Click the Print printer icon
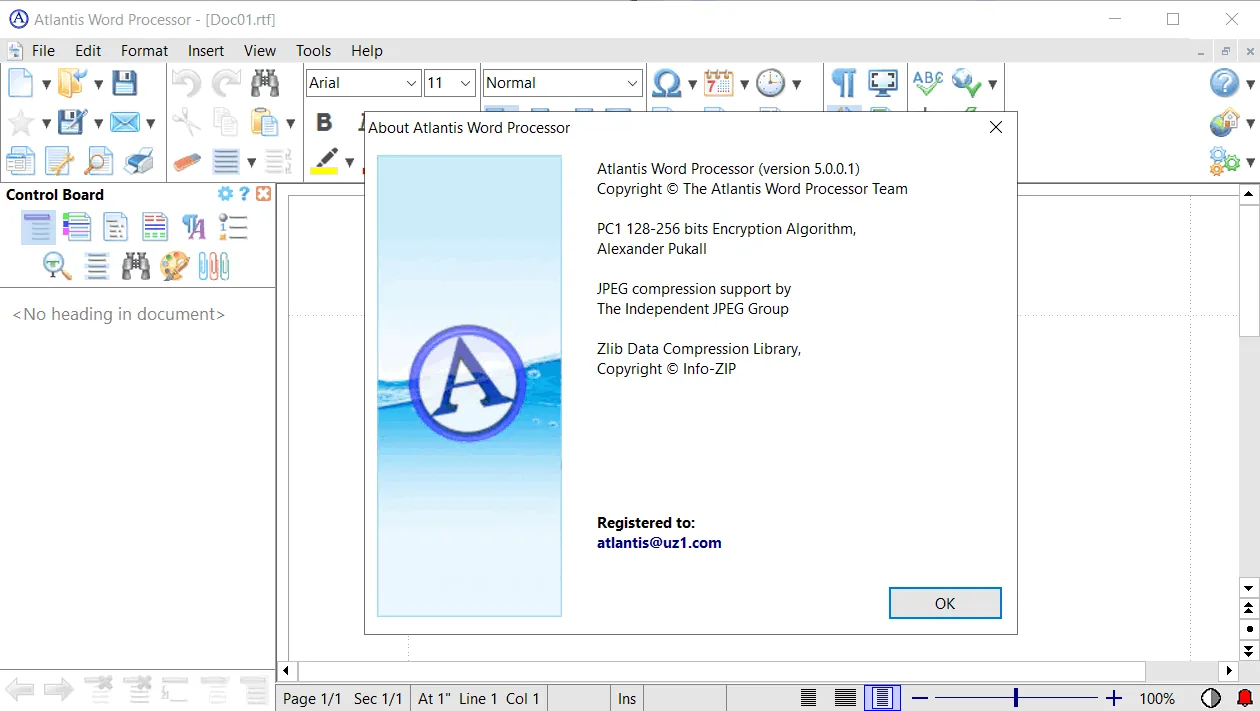The height and width of the screenshot is (711, 1260). point(138,160)
